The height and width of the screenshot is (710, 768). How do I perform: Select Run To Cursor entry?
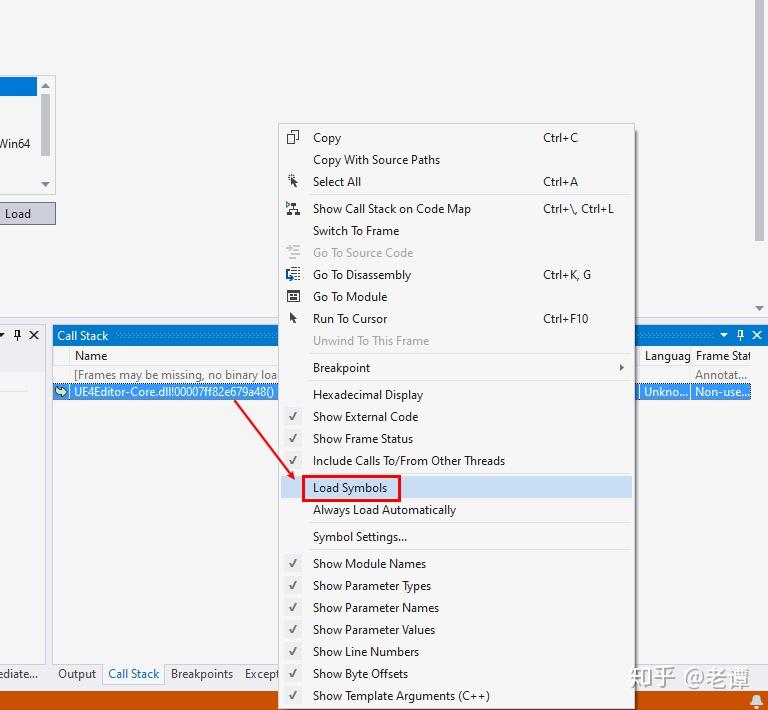tap(456, 319)
